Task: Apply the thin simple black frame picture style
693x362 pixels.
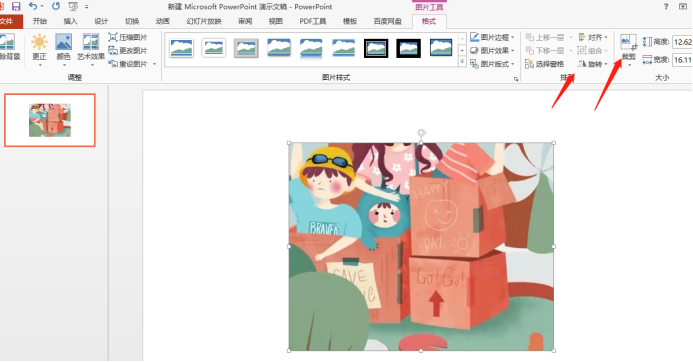Action: (441, 48)
